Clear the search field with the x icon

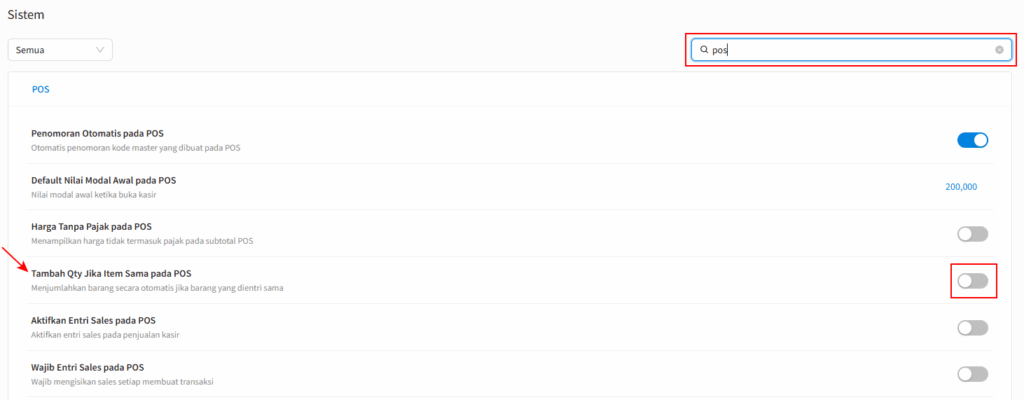coord(999,50)
